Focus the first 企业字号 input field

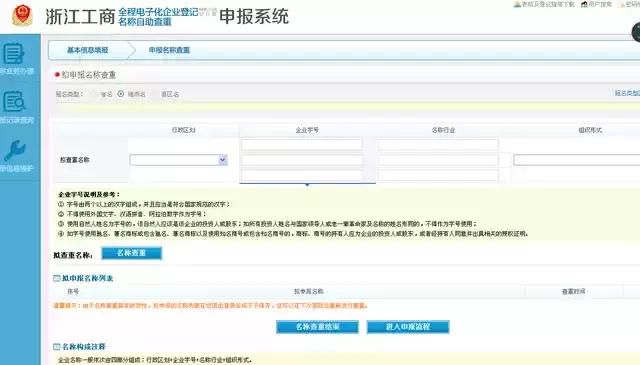click(302, 145)
